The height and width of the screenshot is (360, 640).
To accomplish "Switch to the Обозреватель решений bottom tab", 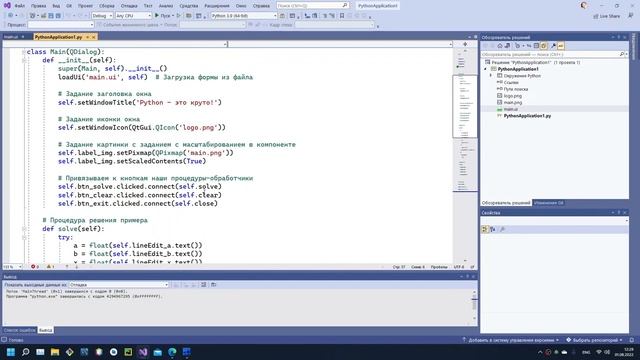I will coord(506,203).
